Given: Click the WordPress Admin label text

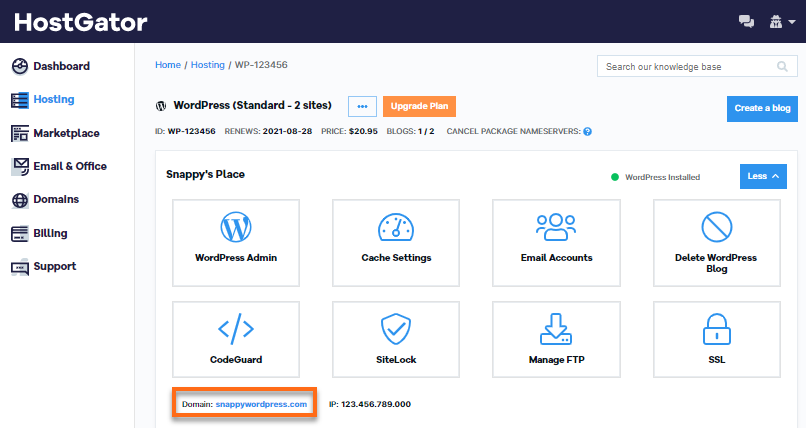Looking at the screenshot, I should [x=236, y=257].
